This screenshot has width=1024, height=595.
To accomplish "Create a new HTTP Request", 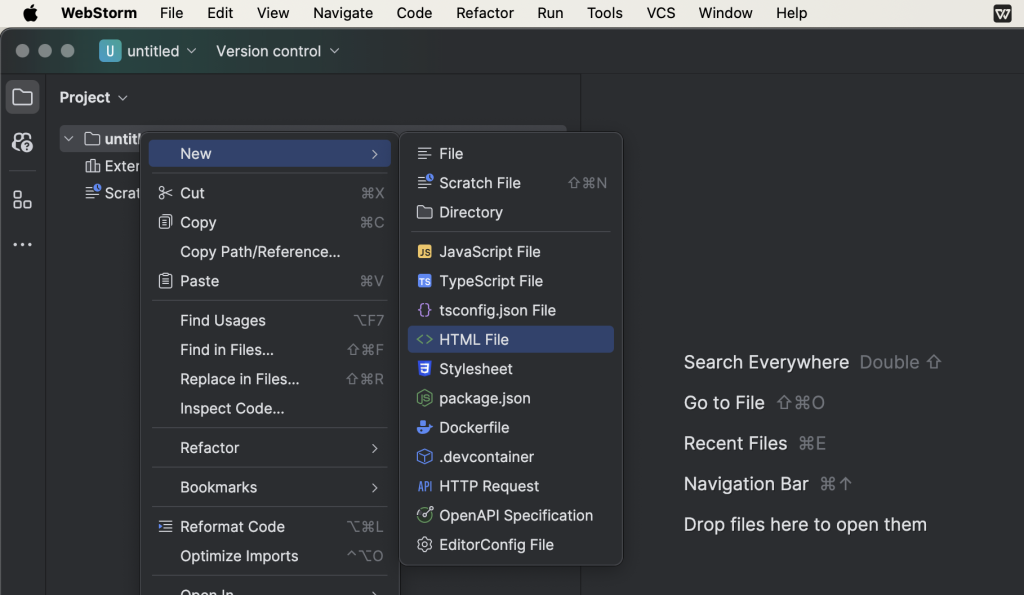I will click(x=488, y=486).
